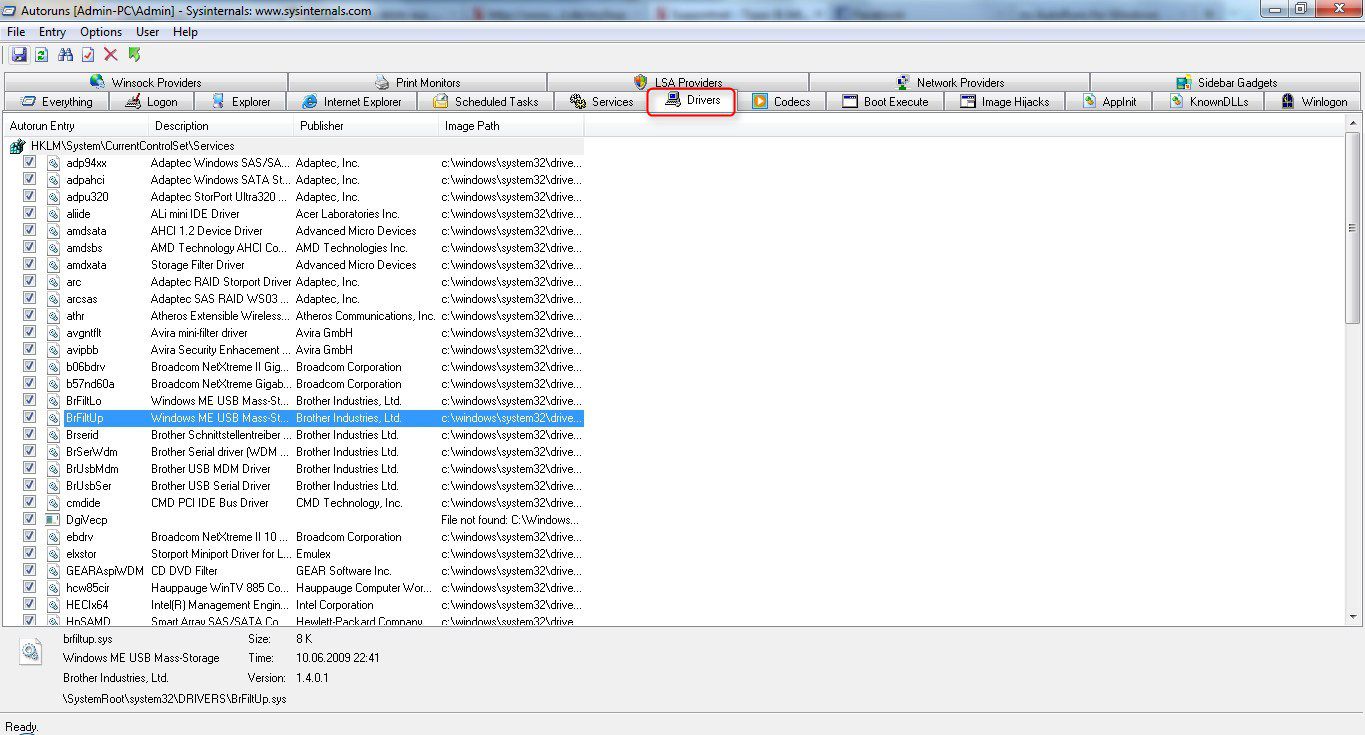1365x735 pixels.
Task: Select the BrFiltLo entry row
Action: 294,401
